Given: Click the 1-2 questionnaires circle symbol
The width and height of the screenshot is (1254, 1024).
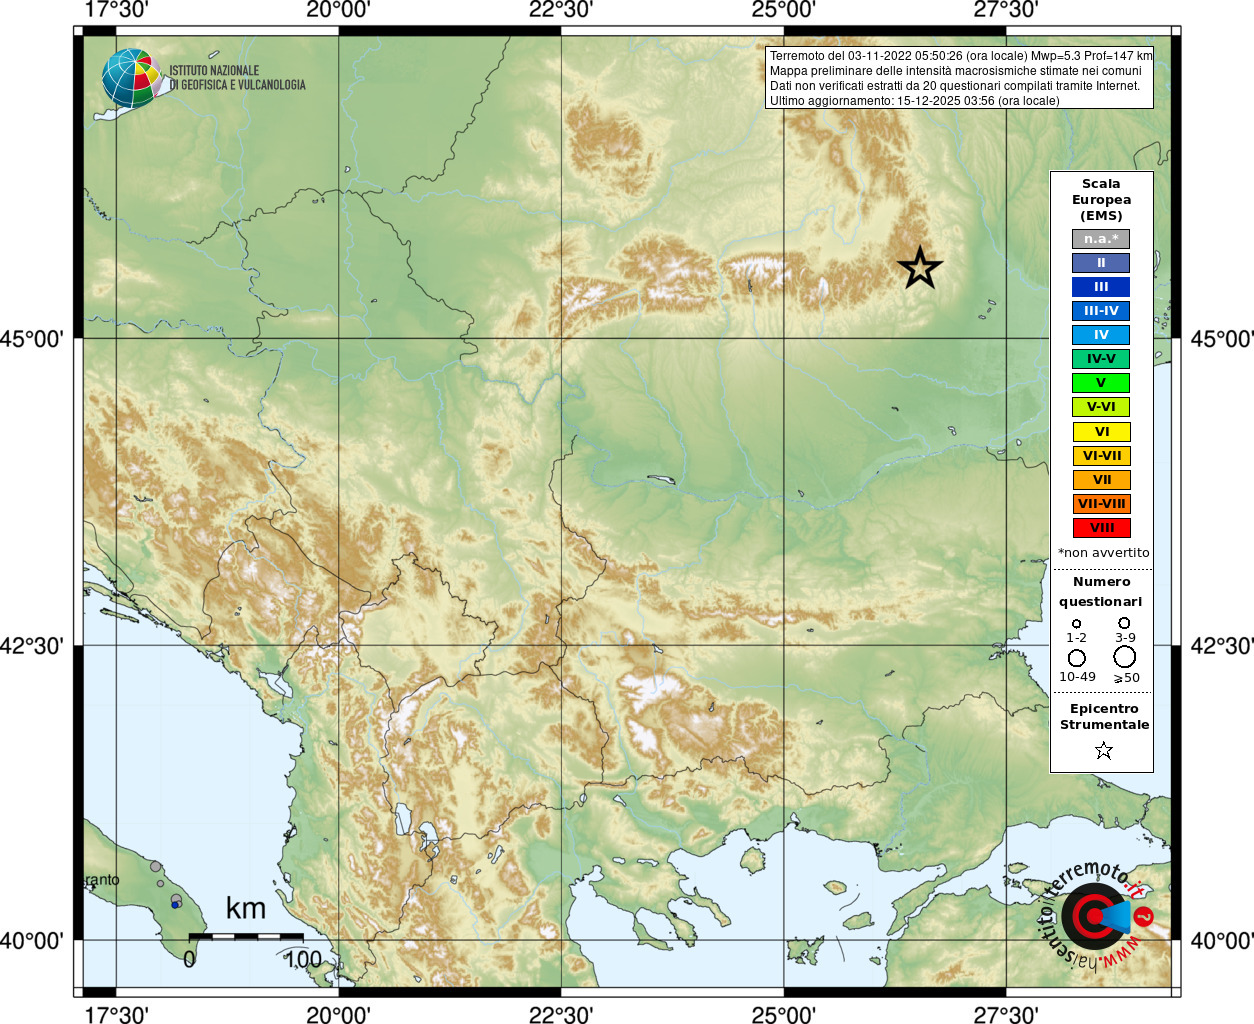Looking at the screenshot, I should point(1076,624).
